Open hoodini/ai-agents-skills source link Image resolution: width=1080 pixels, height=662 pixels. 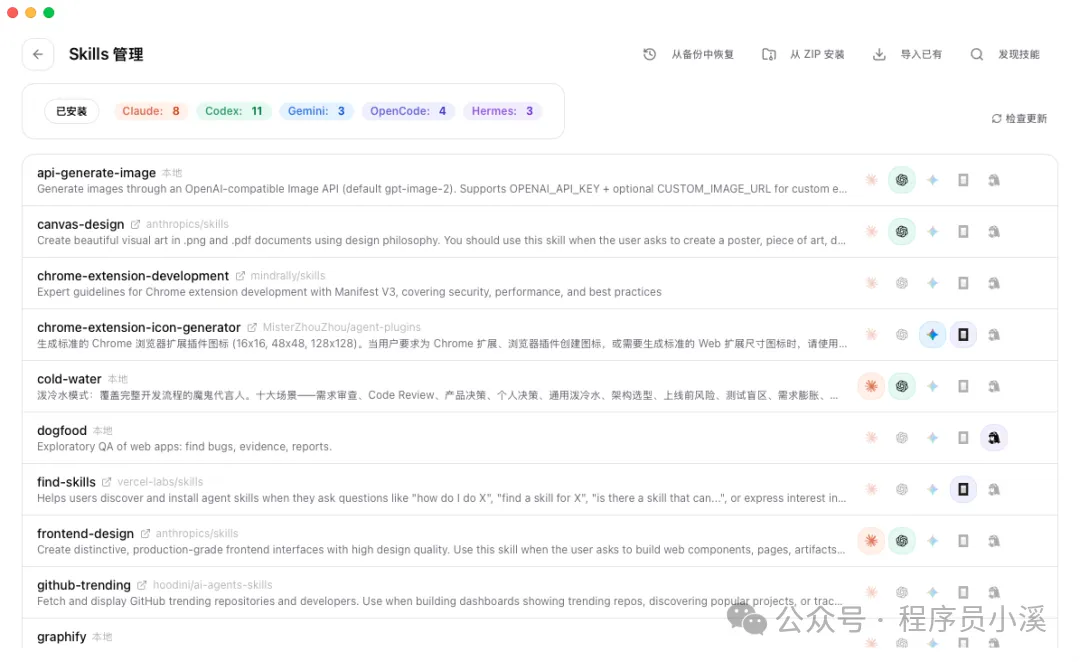click(212, 586)
